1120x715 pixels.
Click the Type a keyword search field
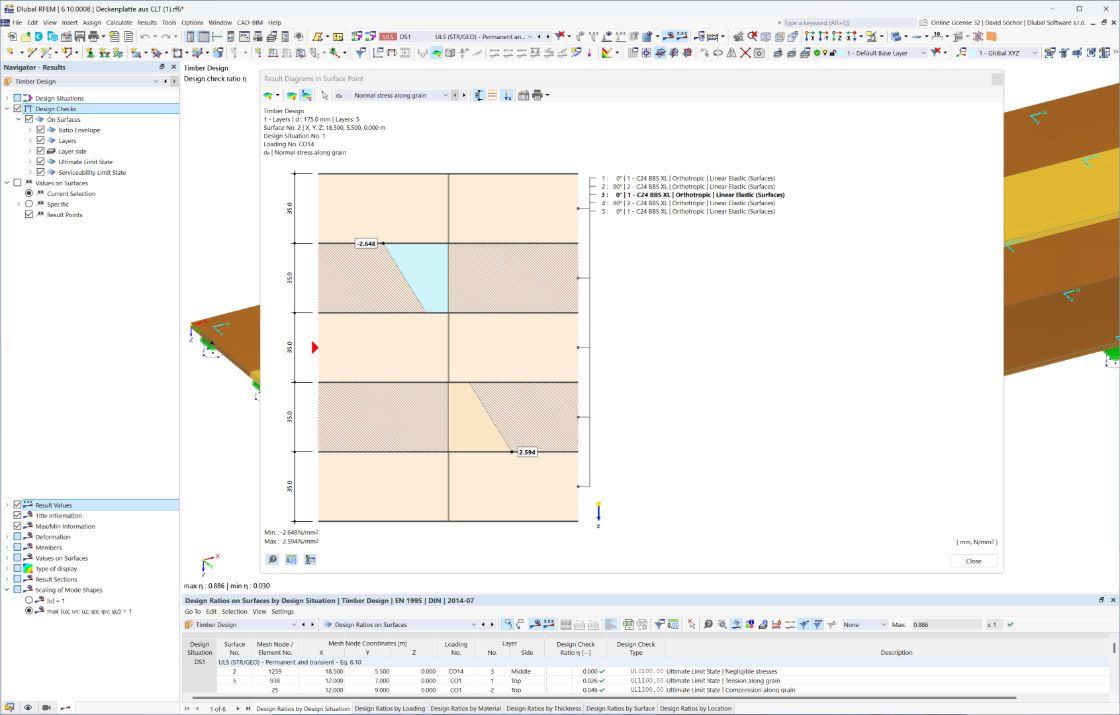coord(849,23)
